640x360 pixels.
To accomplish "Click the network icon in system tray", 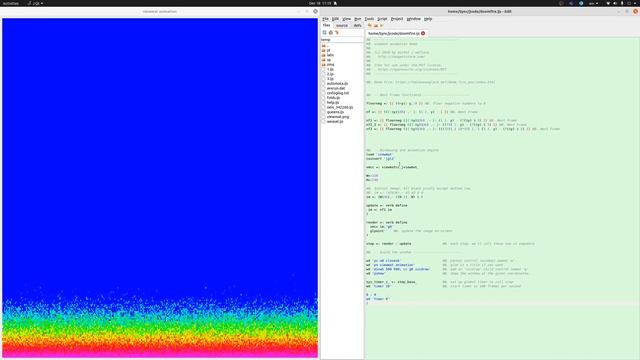I will 608,3.
